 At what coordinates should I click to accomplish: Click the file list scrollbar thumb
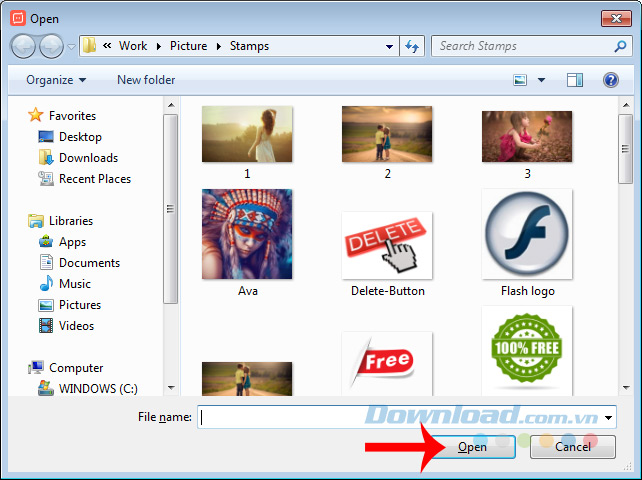coord(626,149)
